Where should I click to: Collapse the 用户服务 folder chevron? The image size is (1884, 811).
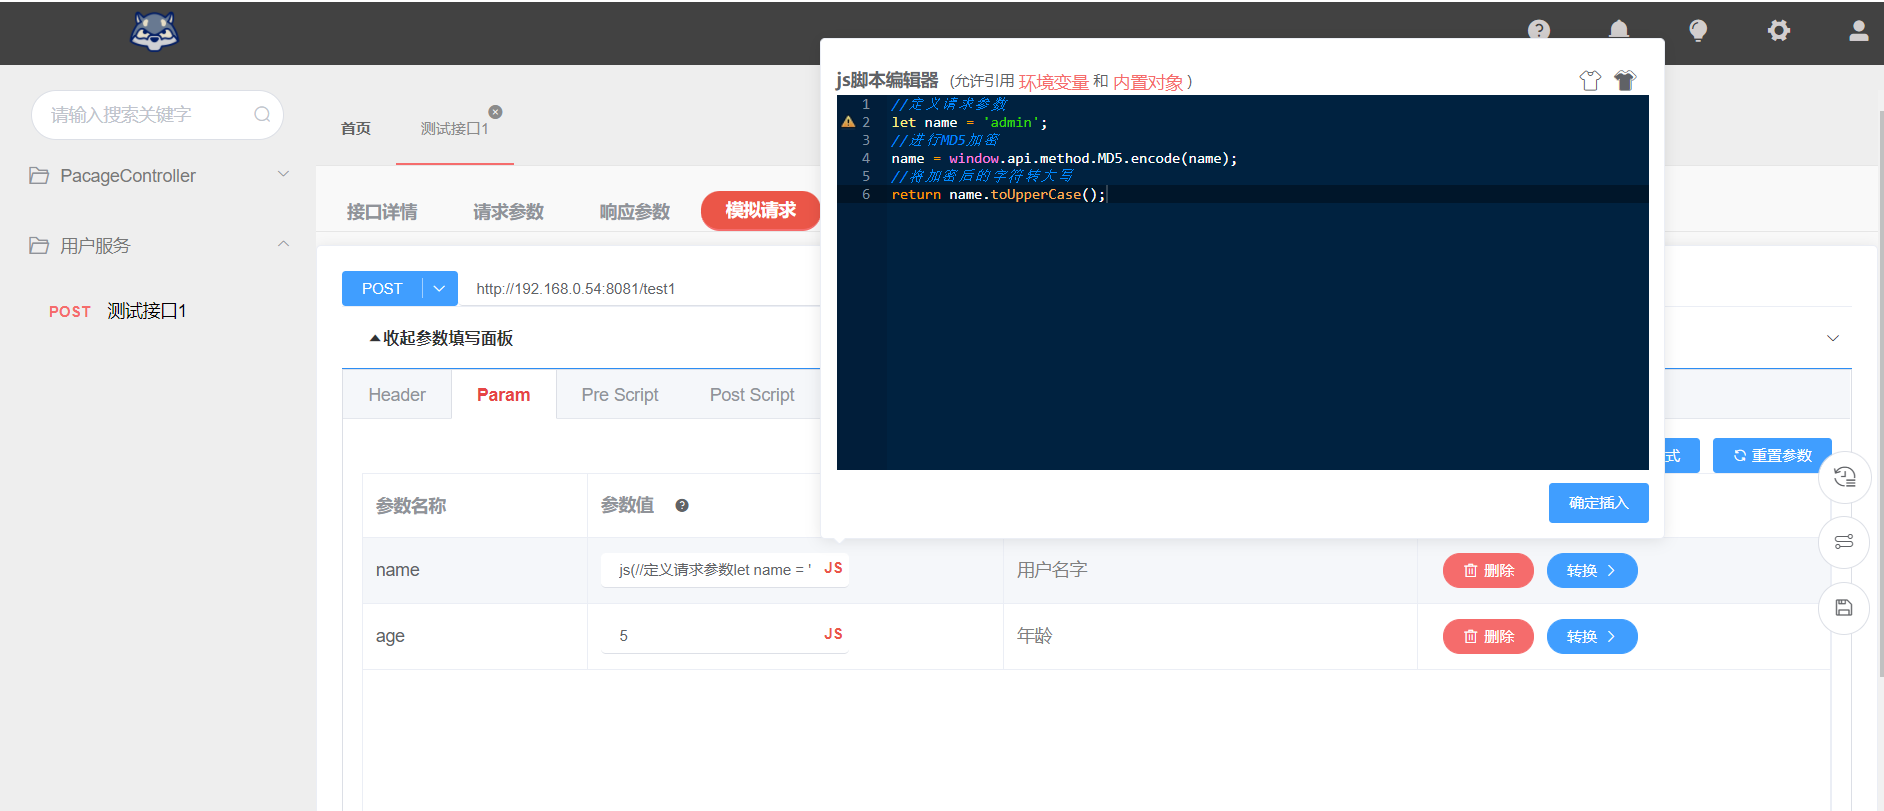coord(283,244)
